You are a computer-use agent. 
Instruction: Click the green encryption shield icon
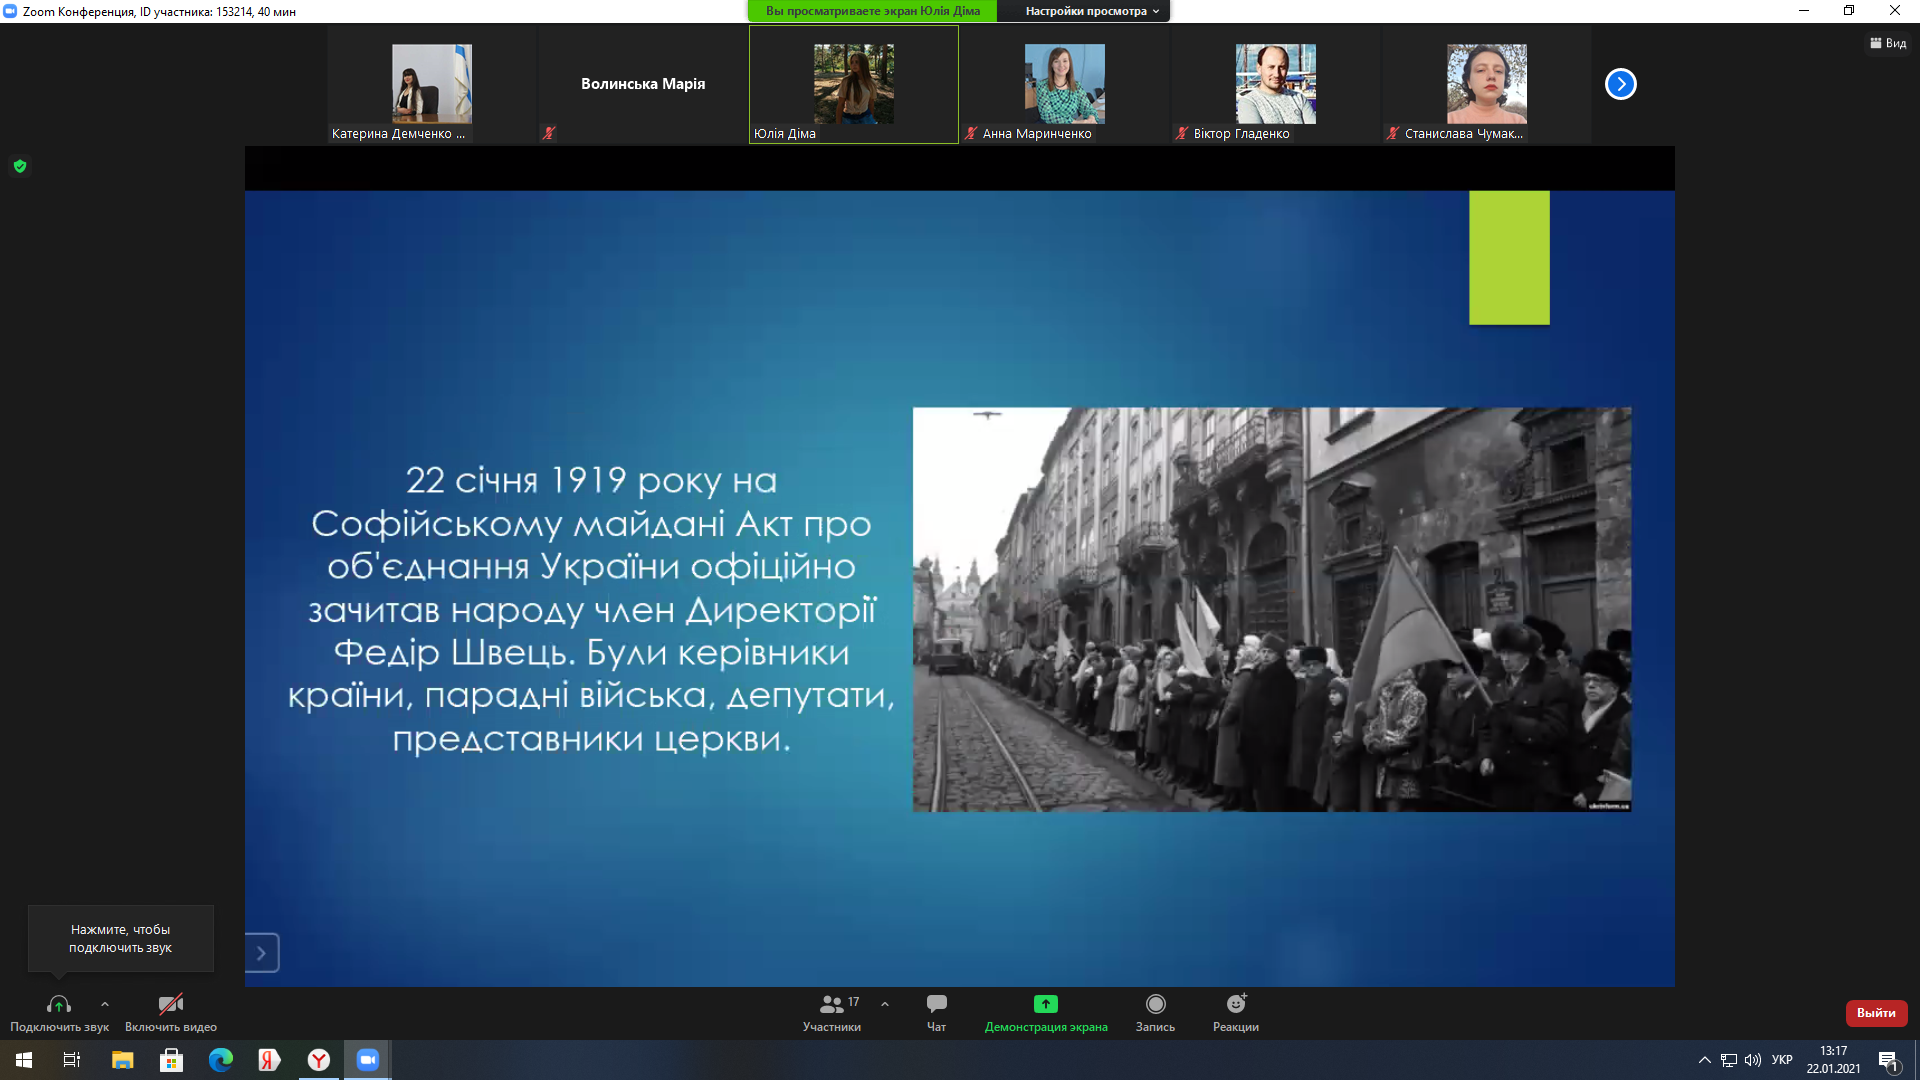coord(20,166)
